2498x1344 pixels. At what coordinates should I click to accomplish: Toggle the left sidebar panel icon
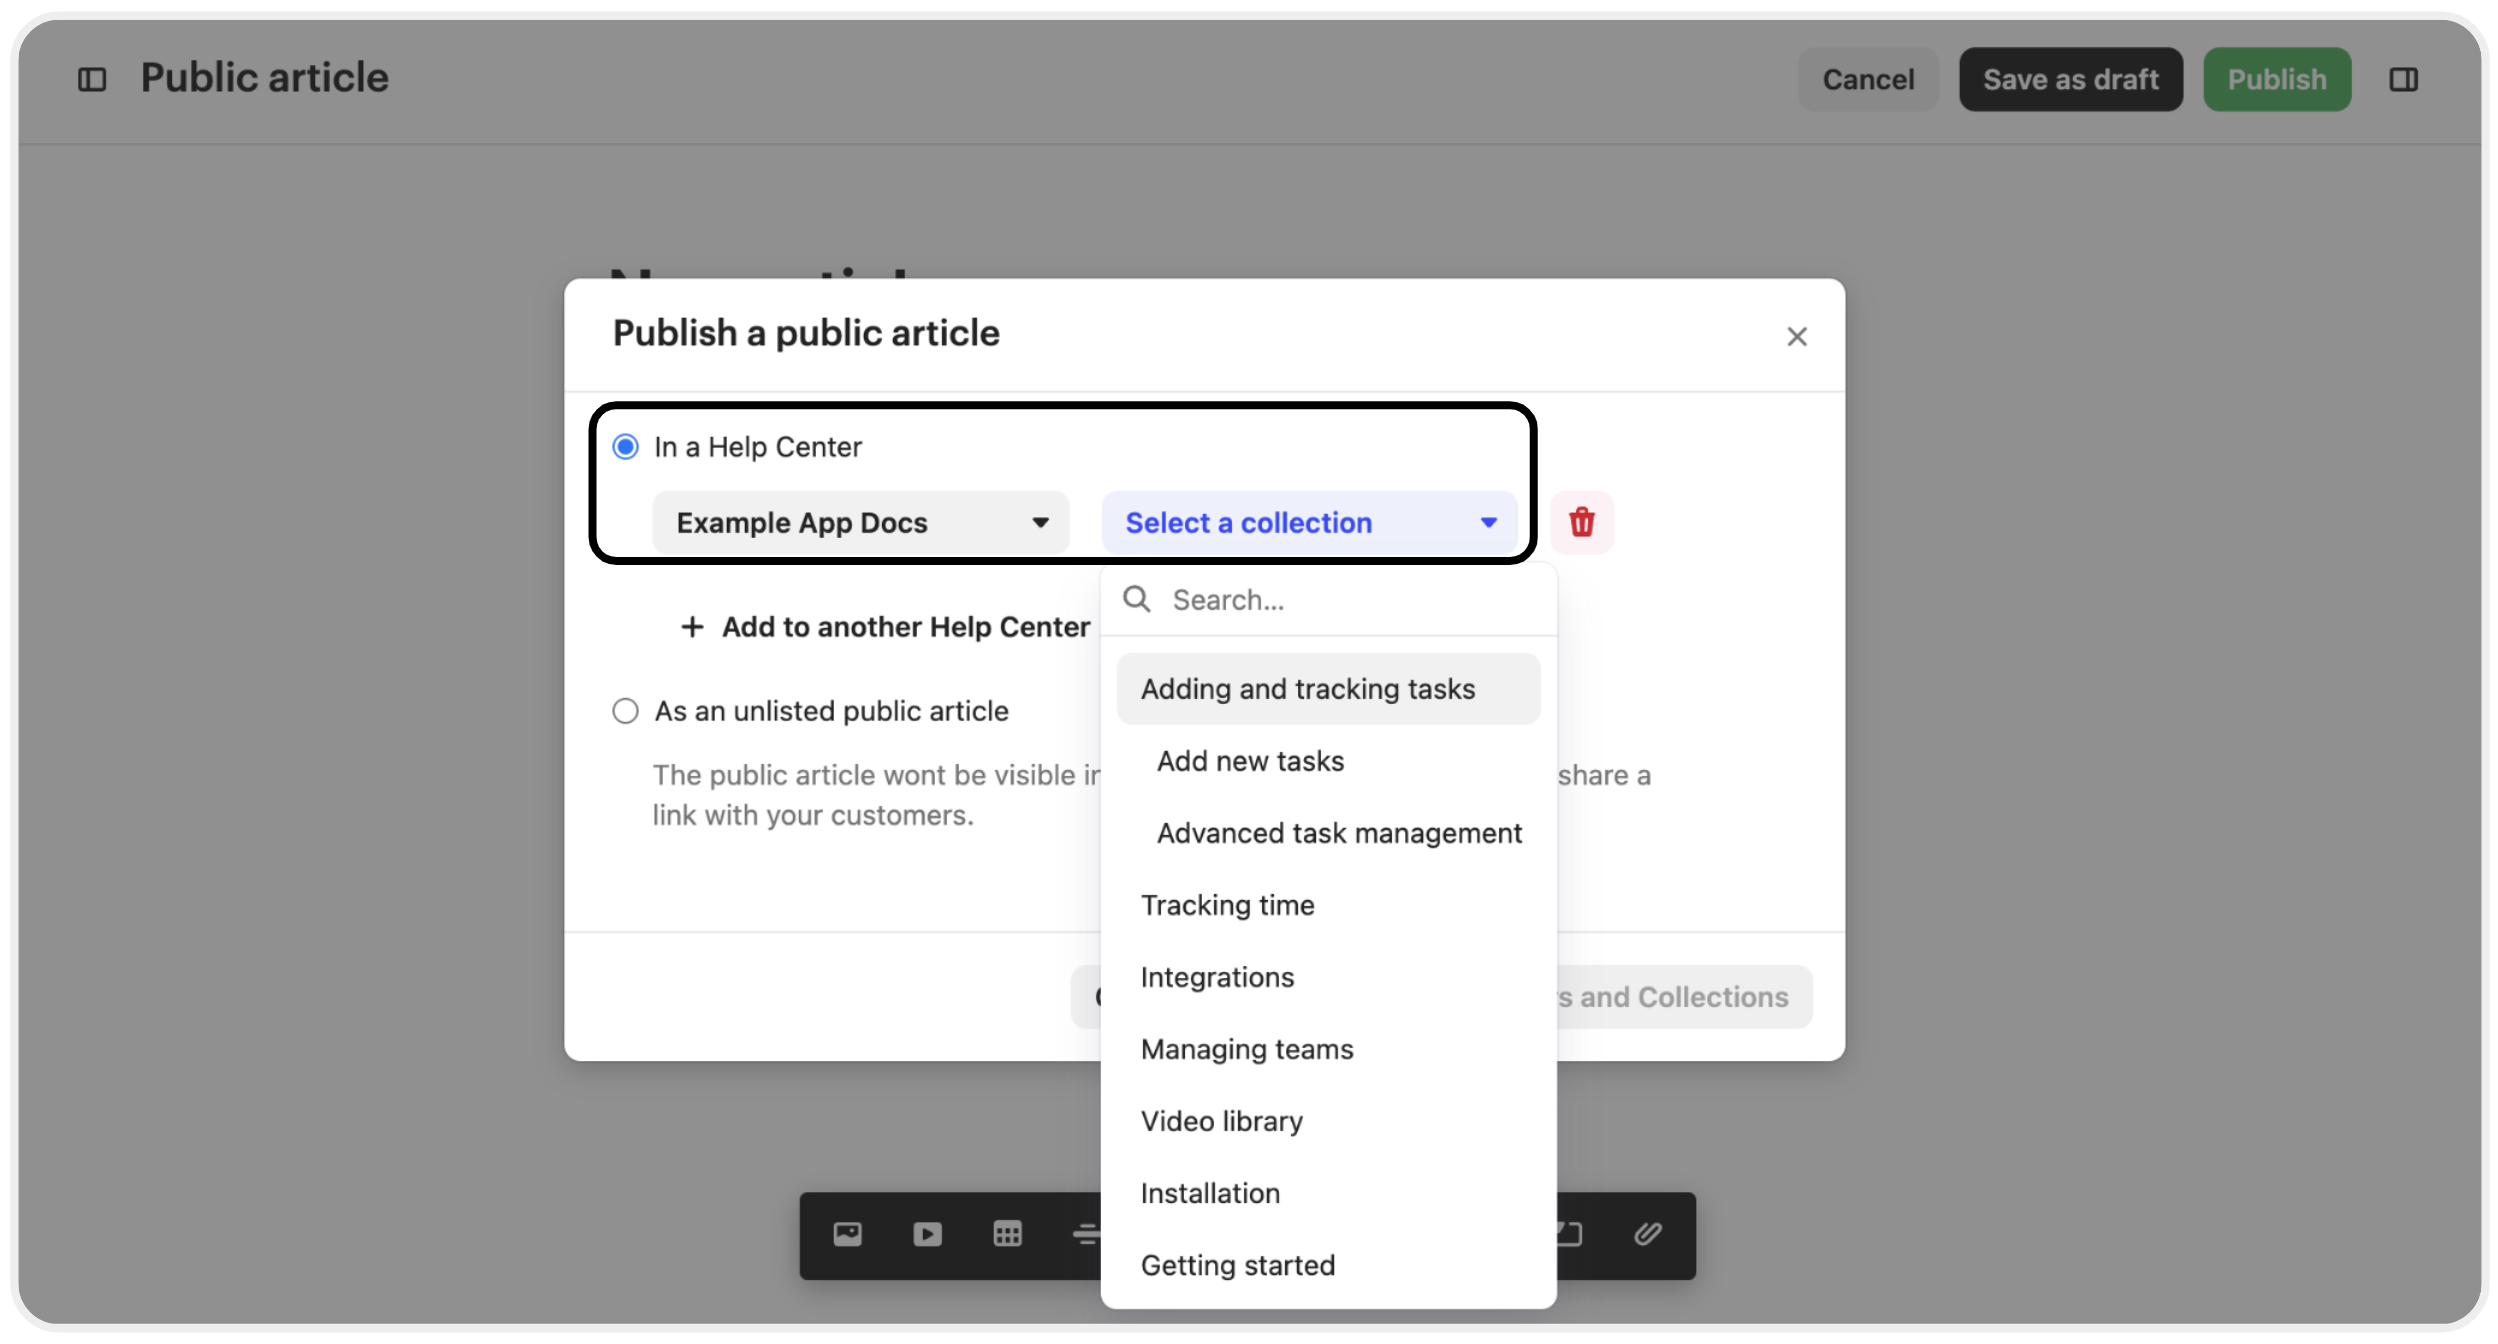(x=92, y=79)
